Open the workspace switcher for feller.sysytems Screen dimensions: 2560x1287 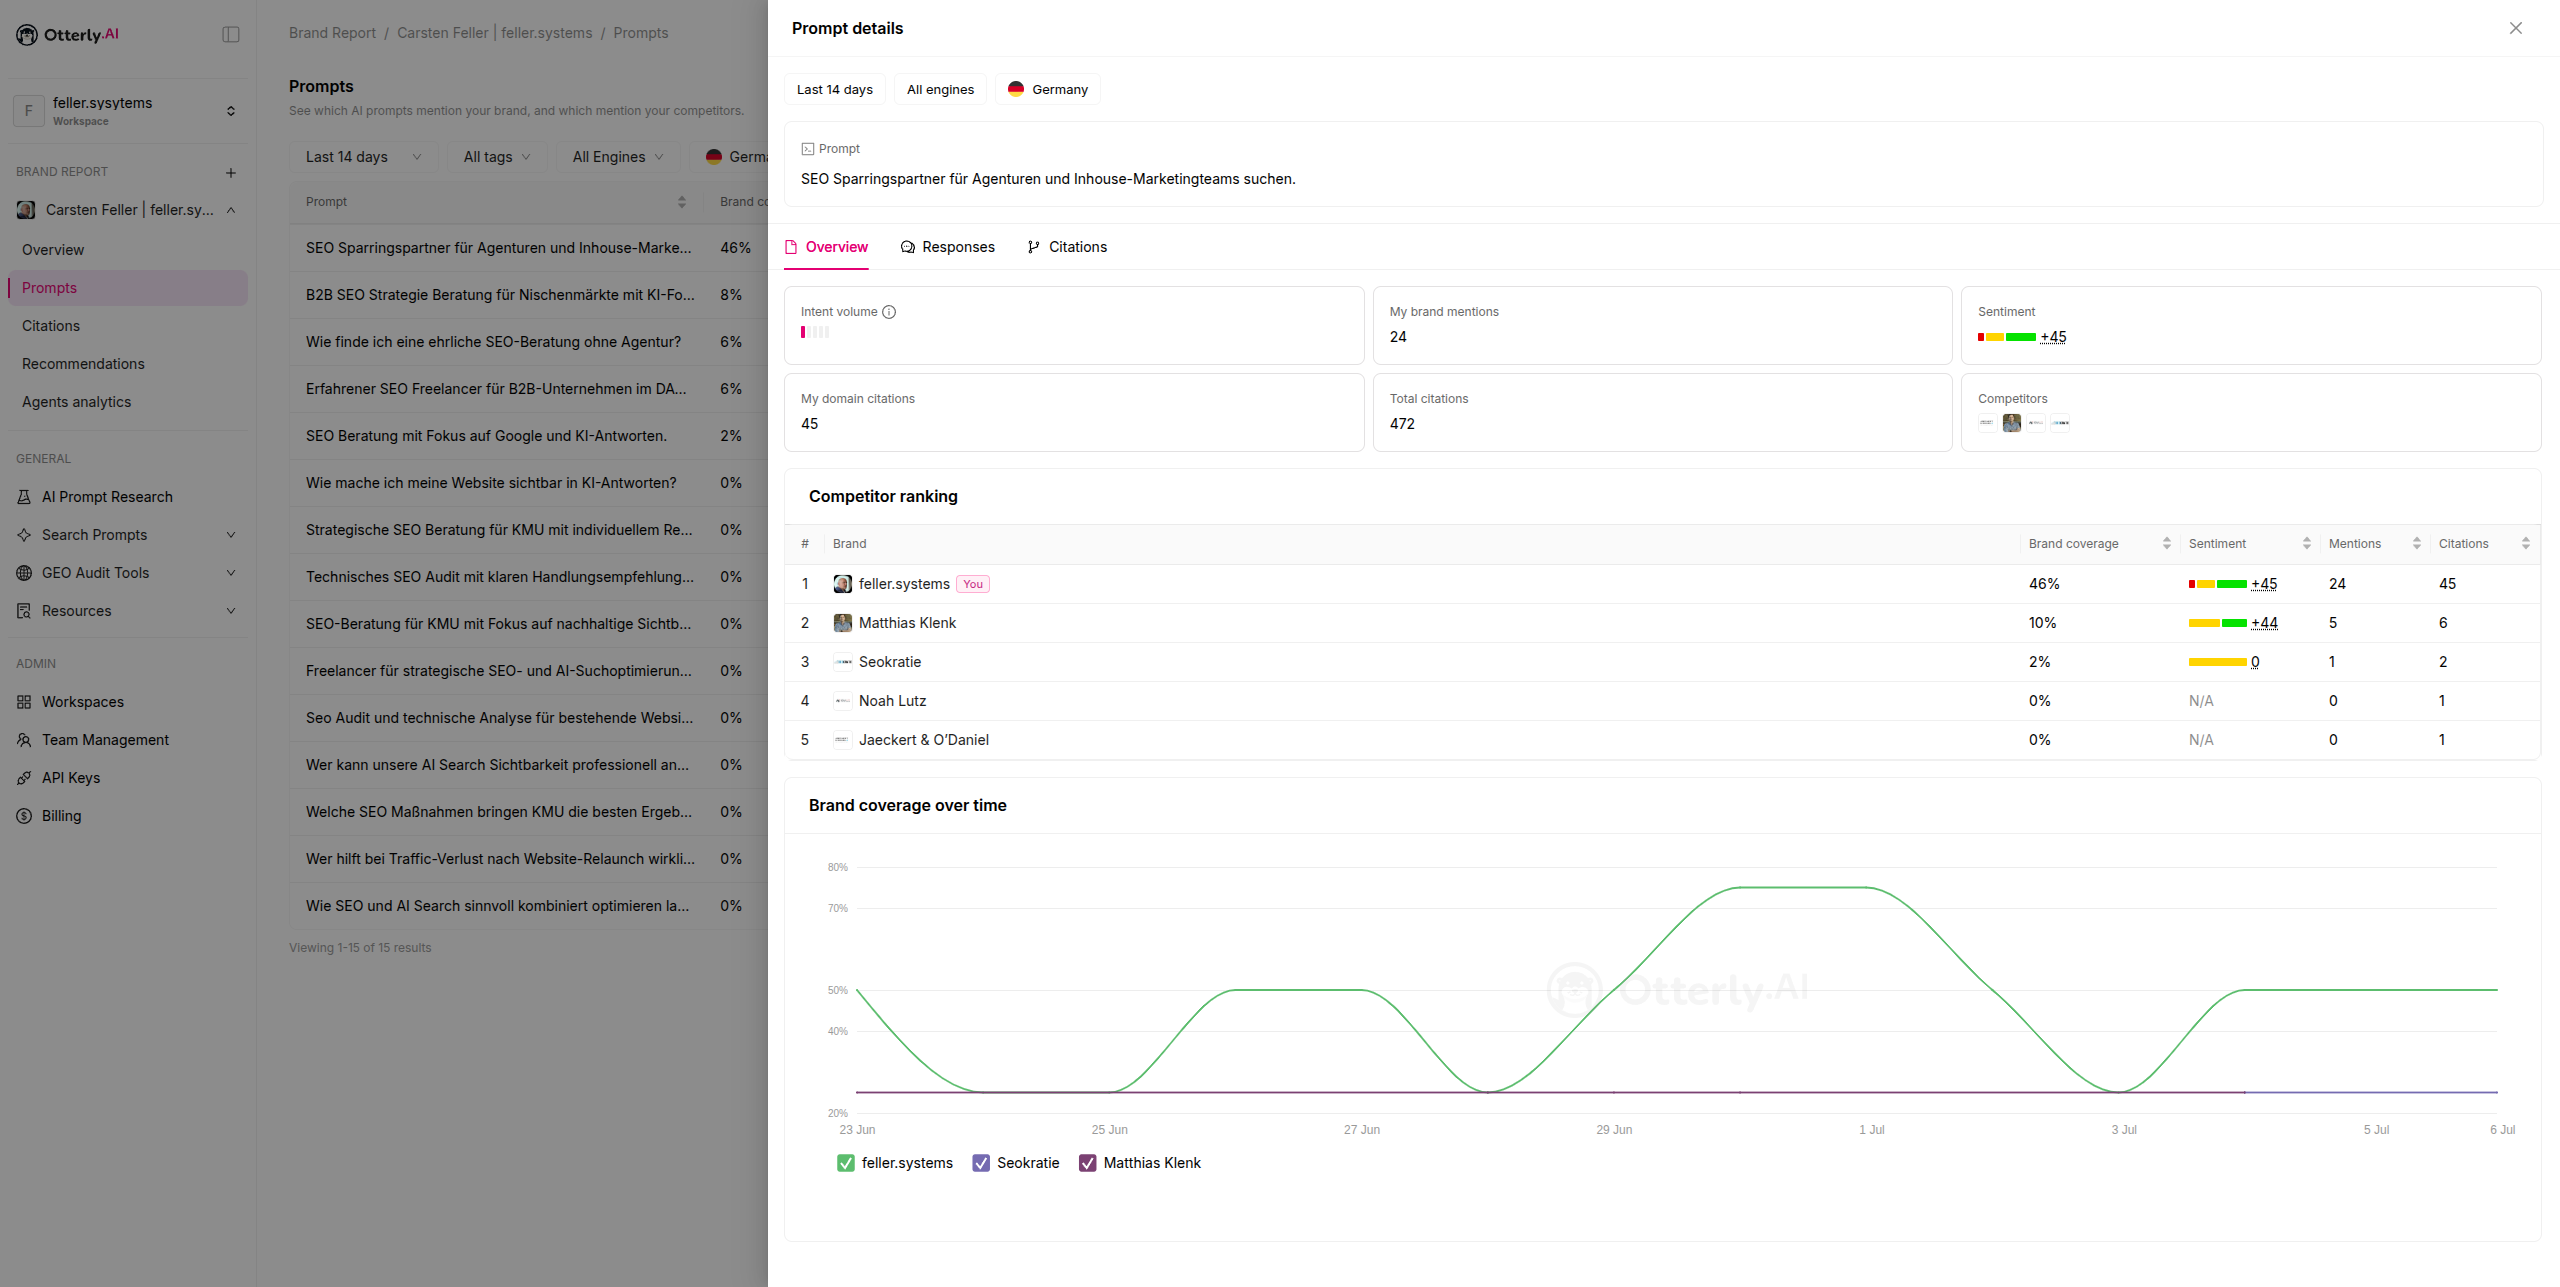(x=128, y=111)
